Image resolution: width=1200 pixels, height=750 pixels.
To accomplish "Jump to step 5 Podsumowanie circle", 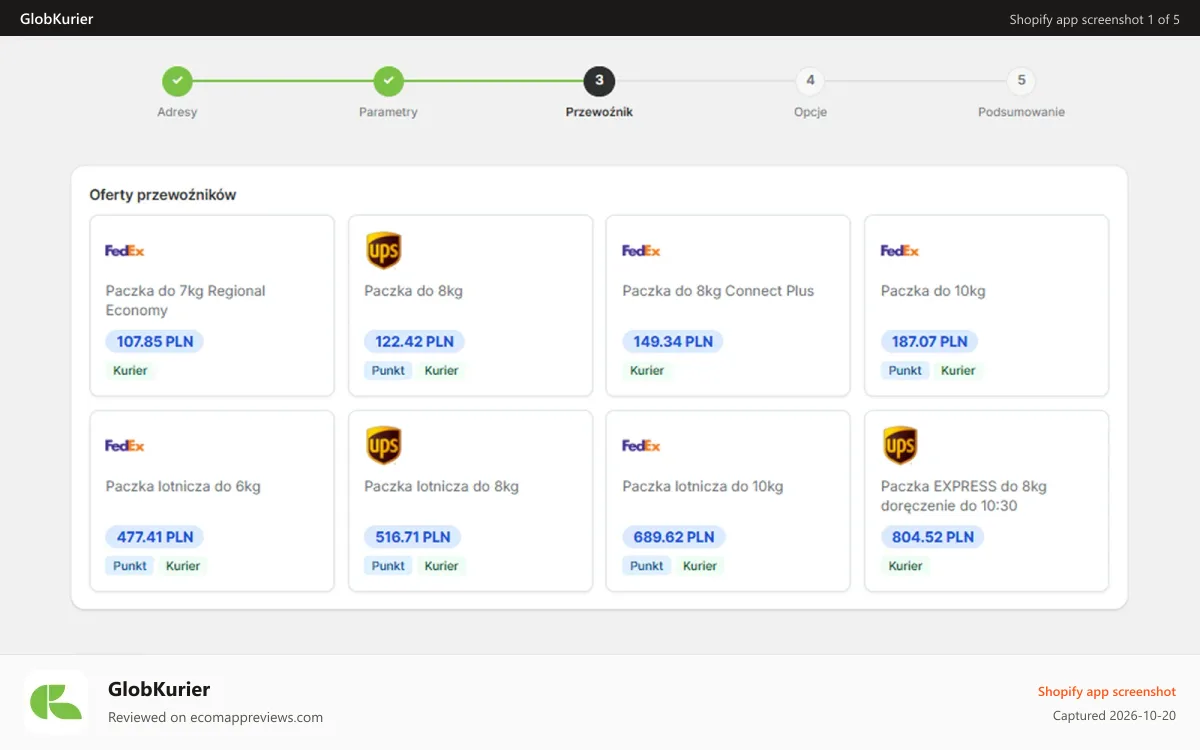I will (1021, 81).
